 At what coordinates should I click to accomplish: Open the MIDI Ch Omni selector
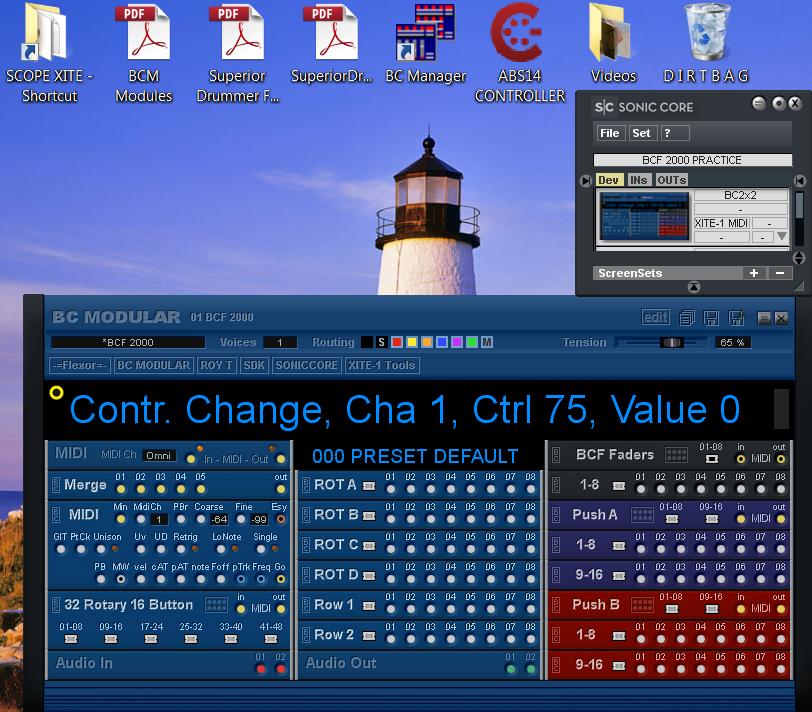pos(159,455)
